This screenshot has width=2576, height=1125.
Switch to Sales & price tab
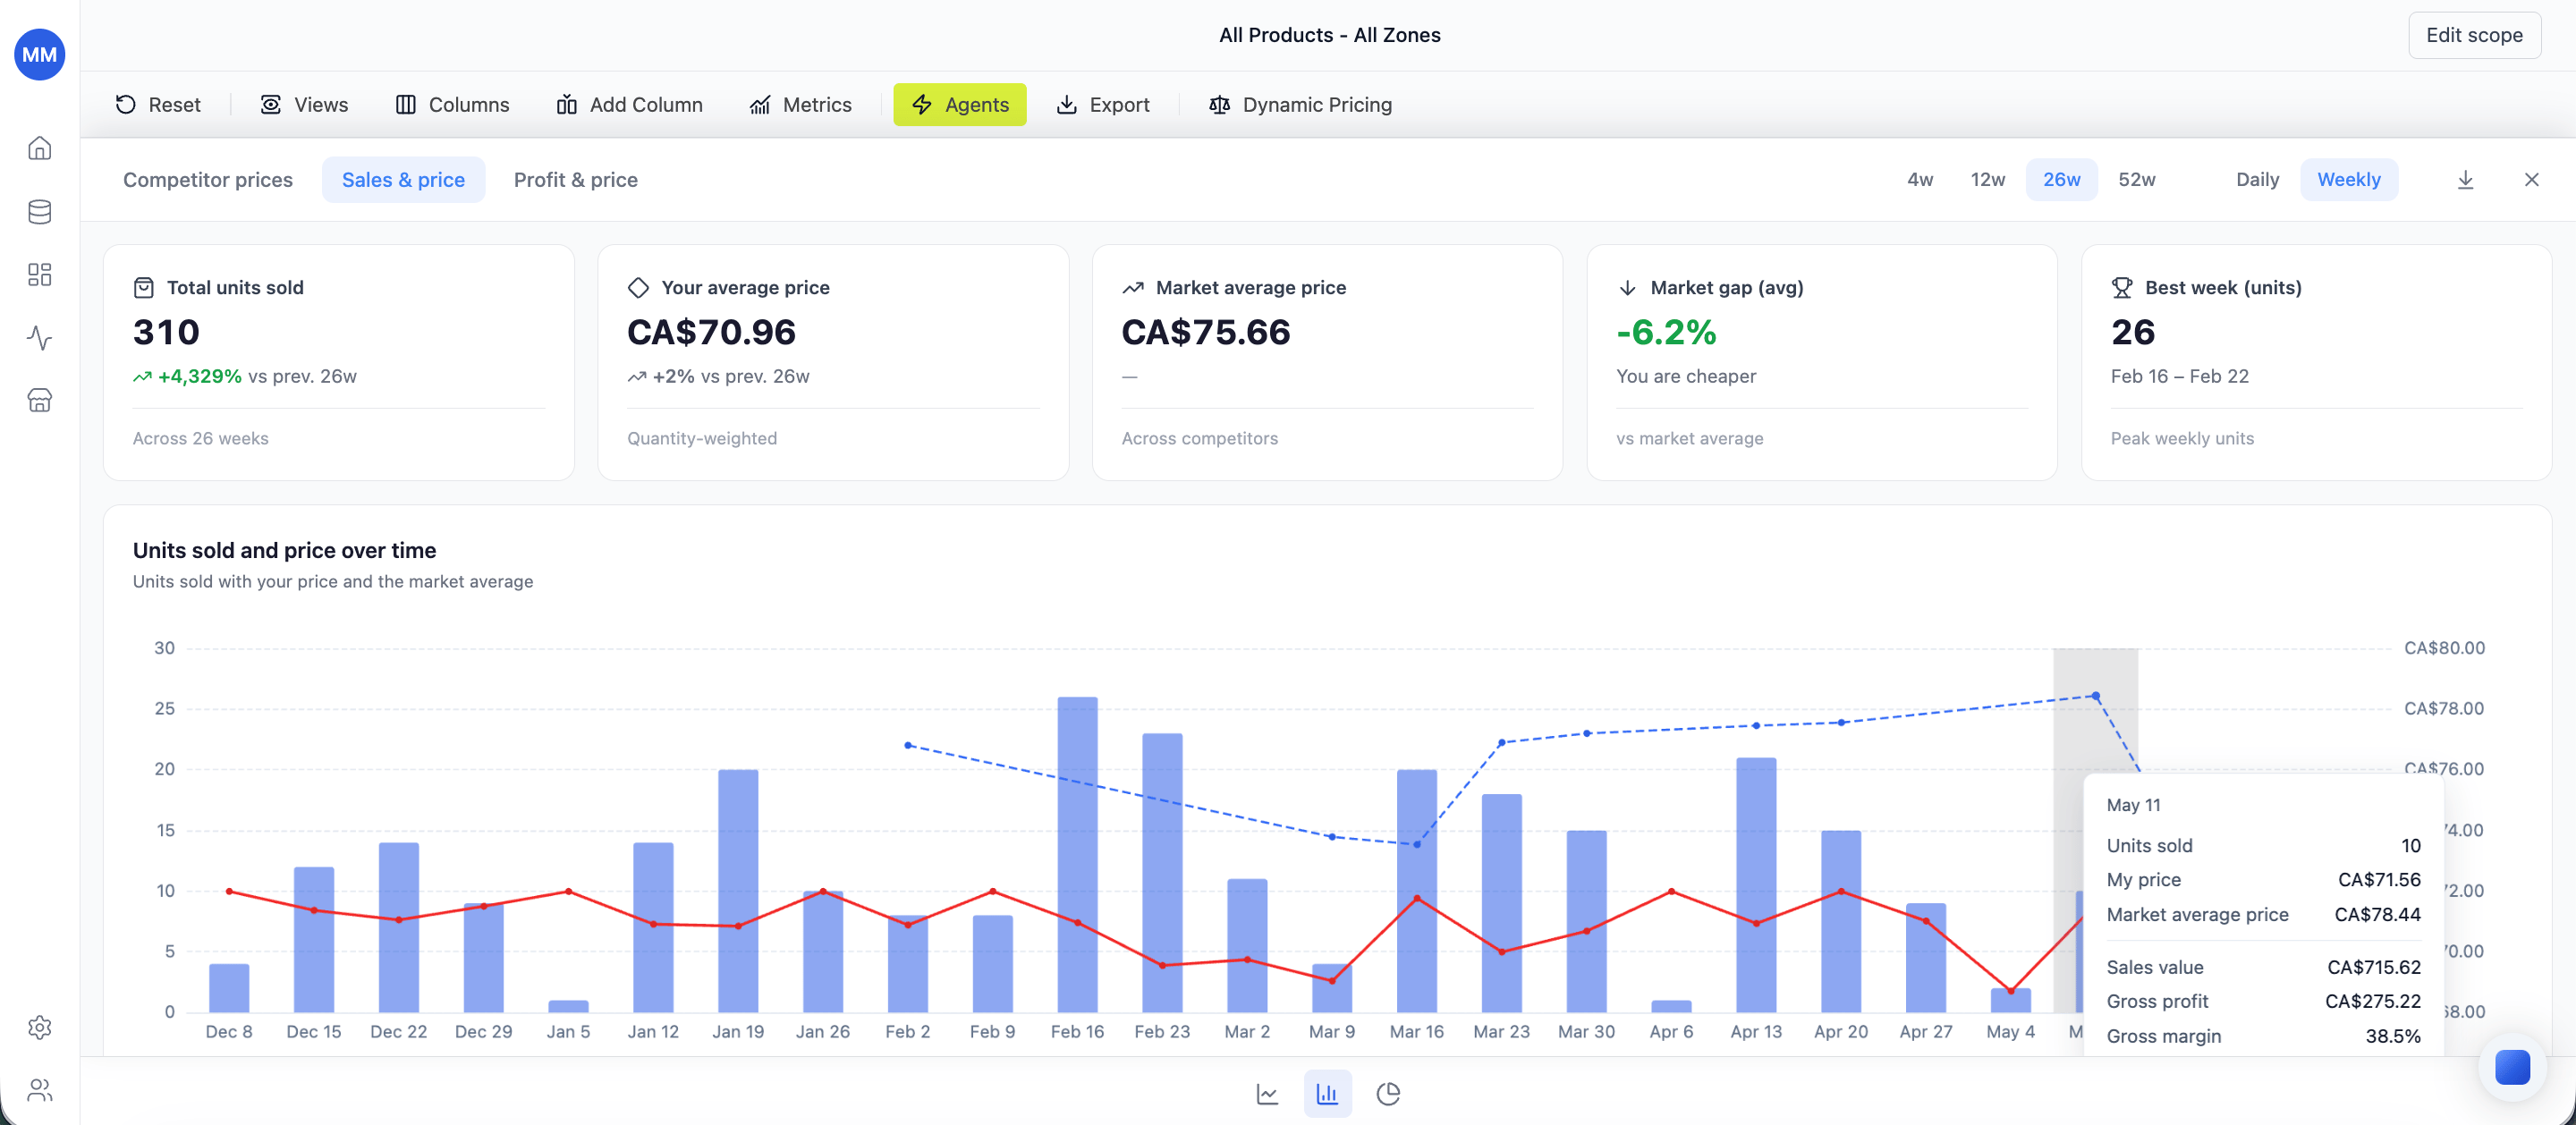click(403, 179)
